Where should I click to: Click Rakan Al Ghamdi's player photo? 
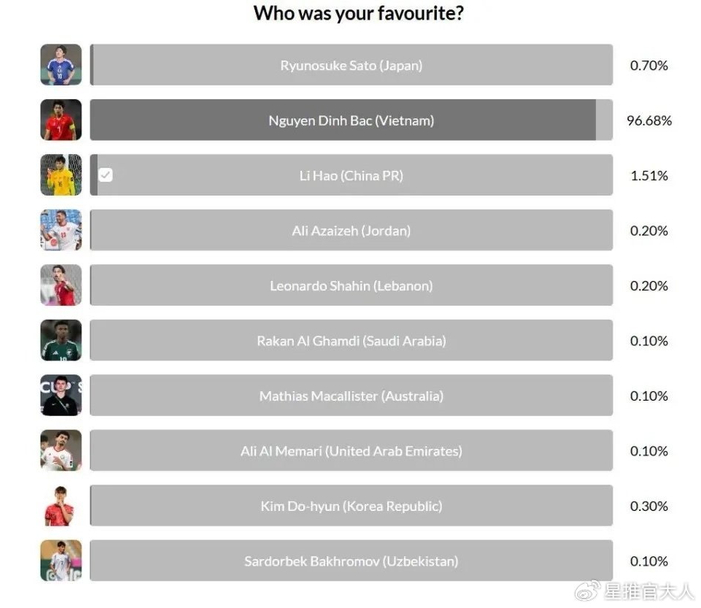[61, 340]
